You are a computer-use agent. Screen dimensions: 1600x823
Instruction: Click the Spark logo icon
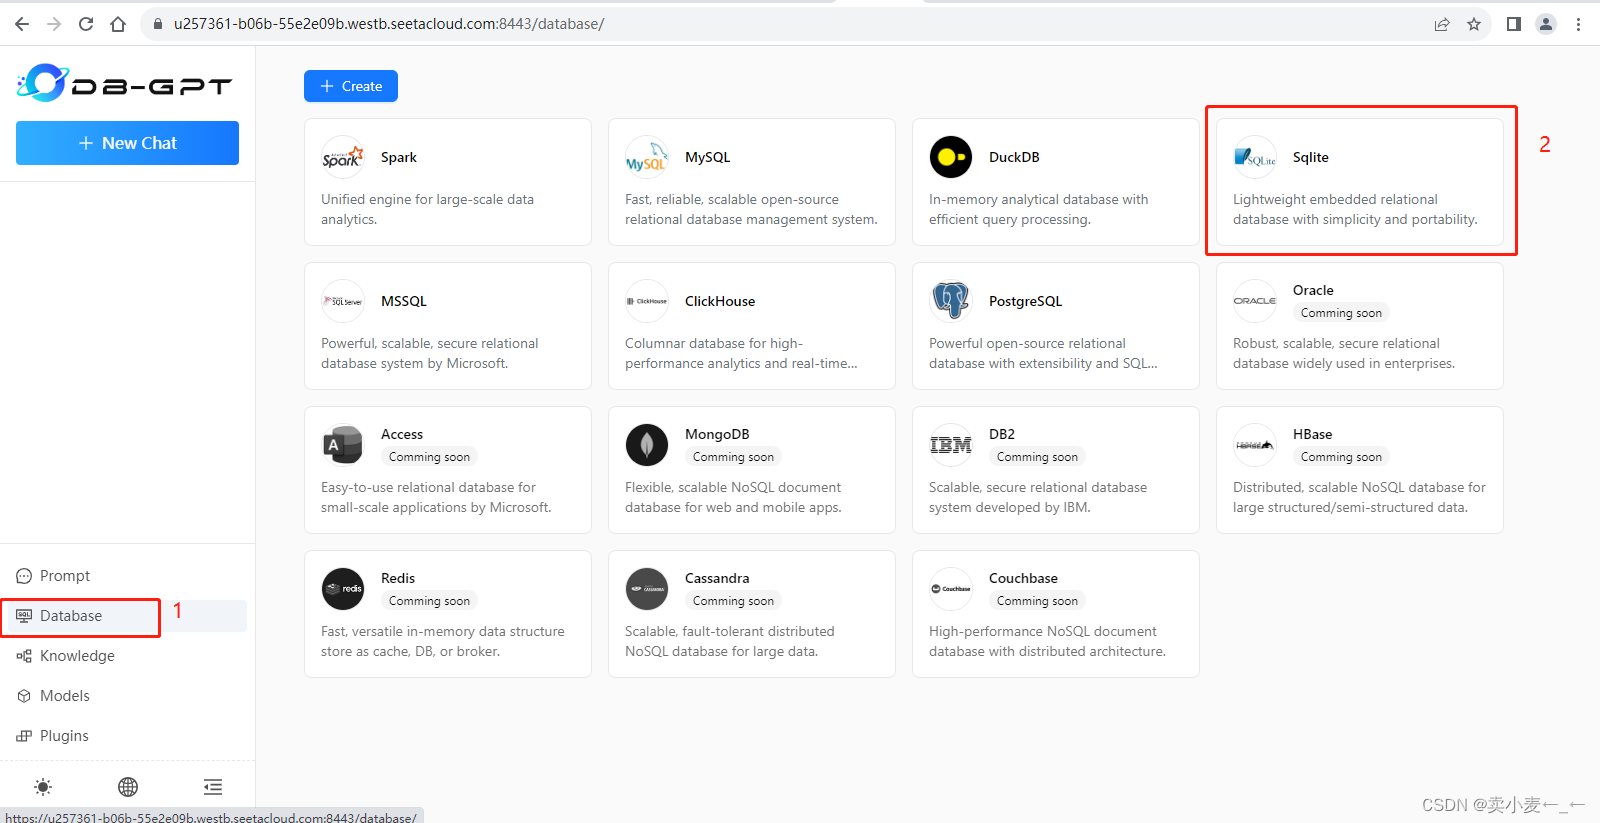[343, 157]
